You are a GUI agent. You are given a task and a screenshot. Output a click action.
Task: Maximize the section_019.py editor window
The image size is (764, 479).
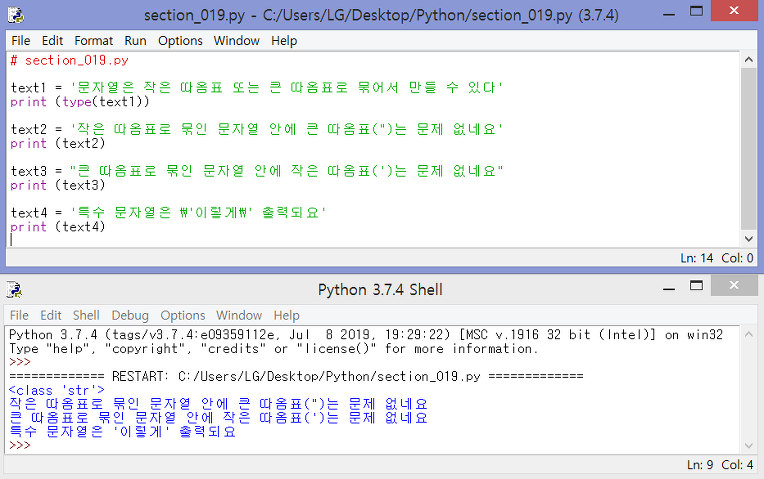point(697,12)
